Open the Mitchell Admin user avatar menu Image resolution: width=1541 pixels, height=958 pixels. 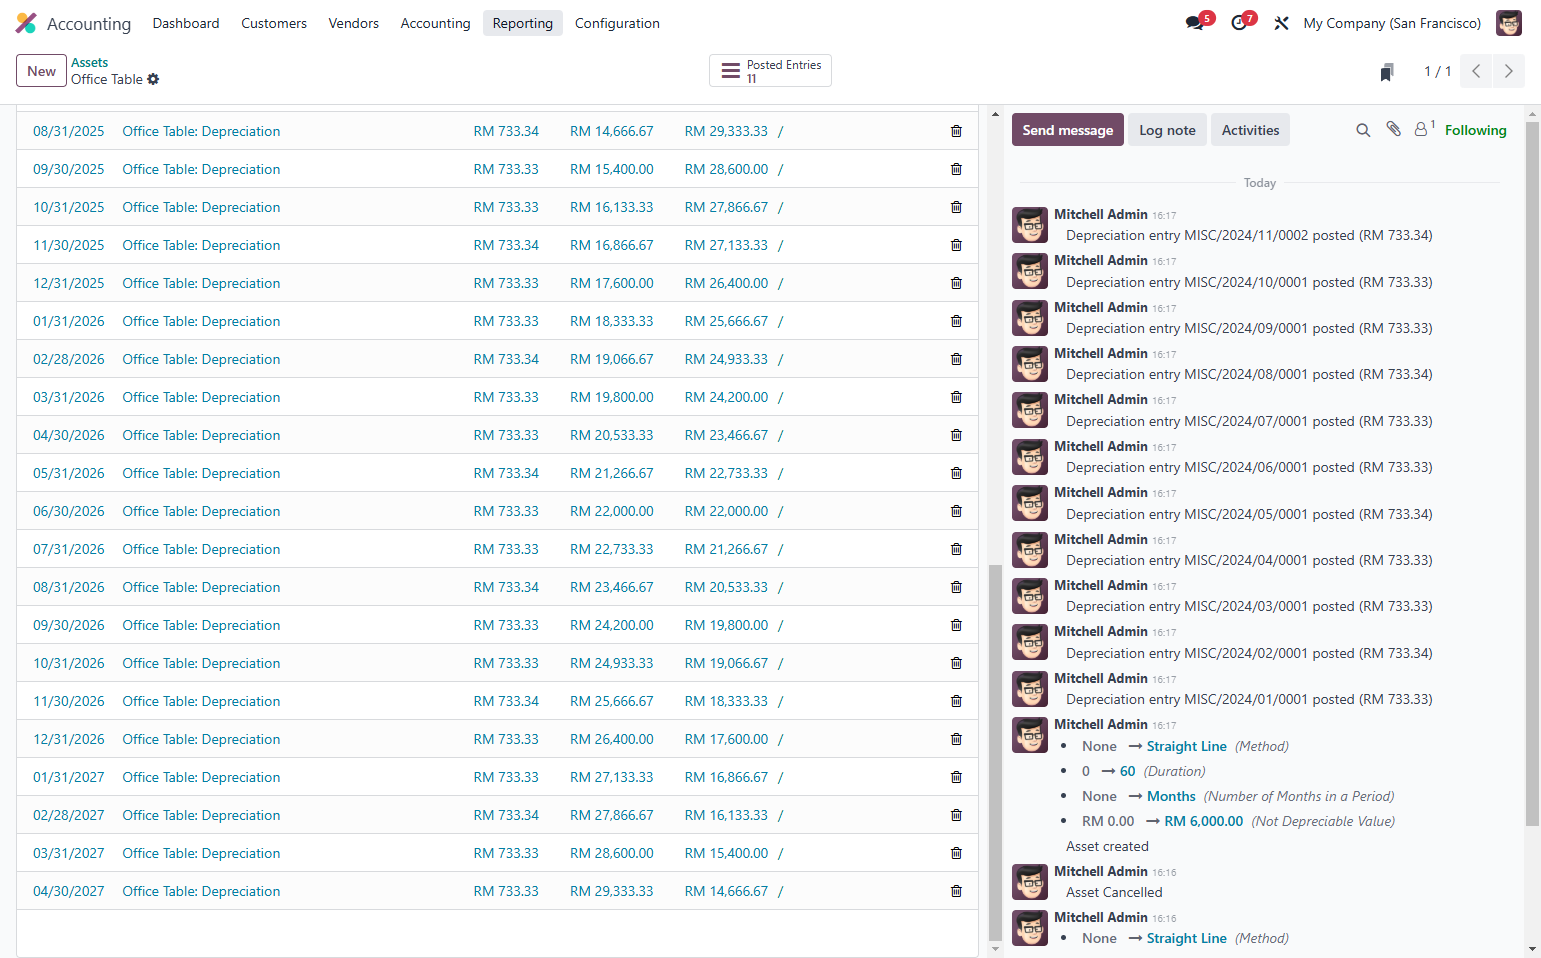pyautogui.click(x=1508, y=23)
